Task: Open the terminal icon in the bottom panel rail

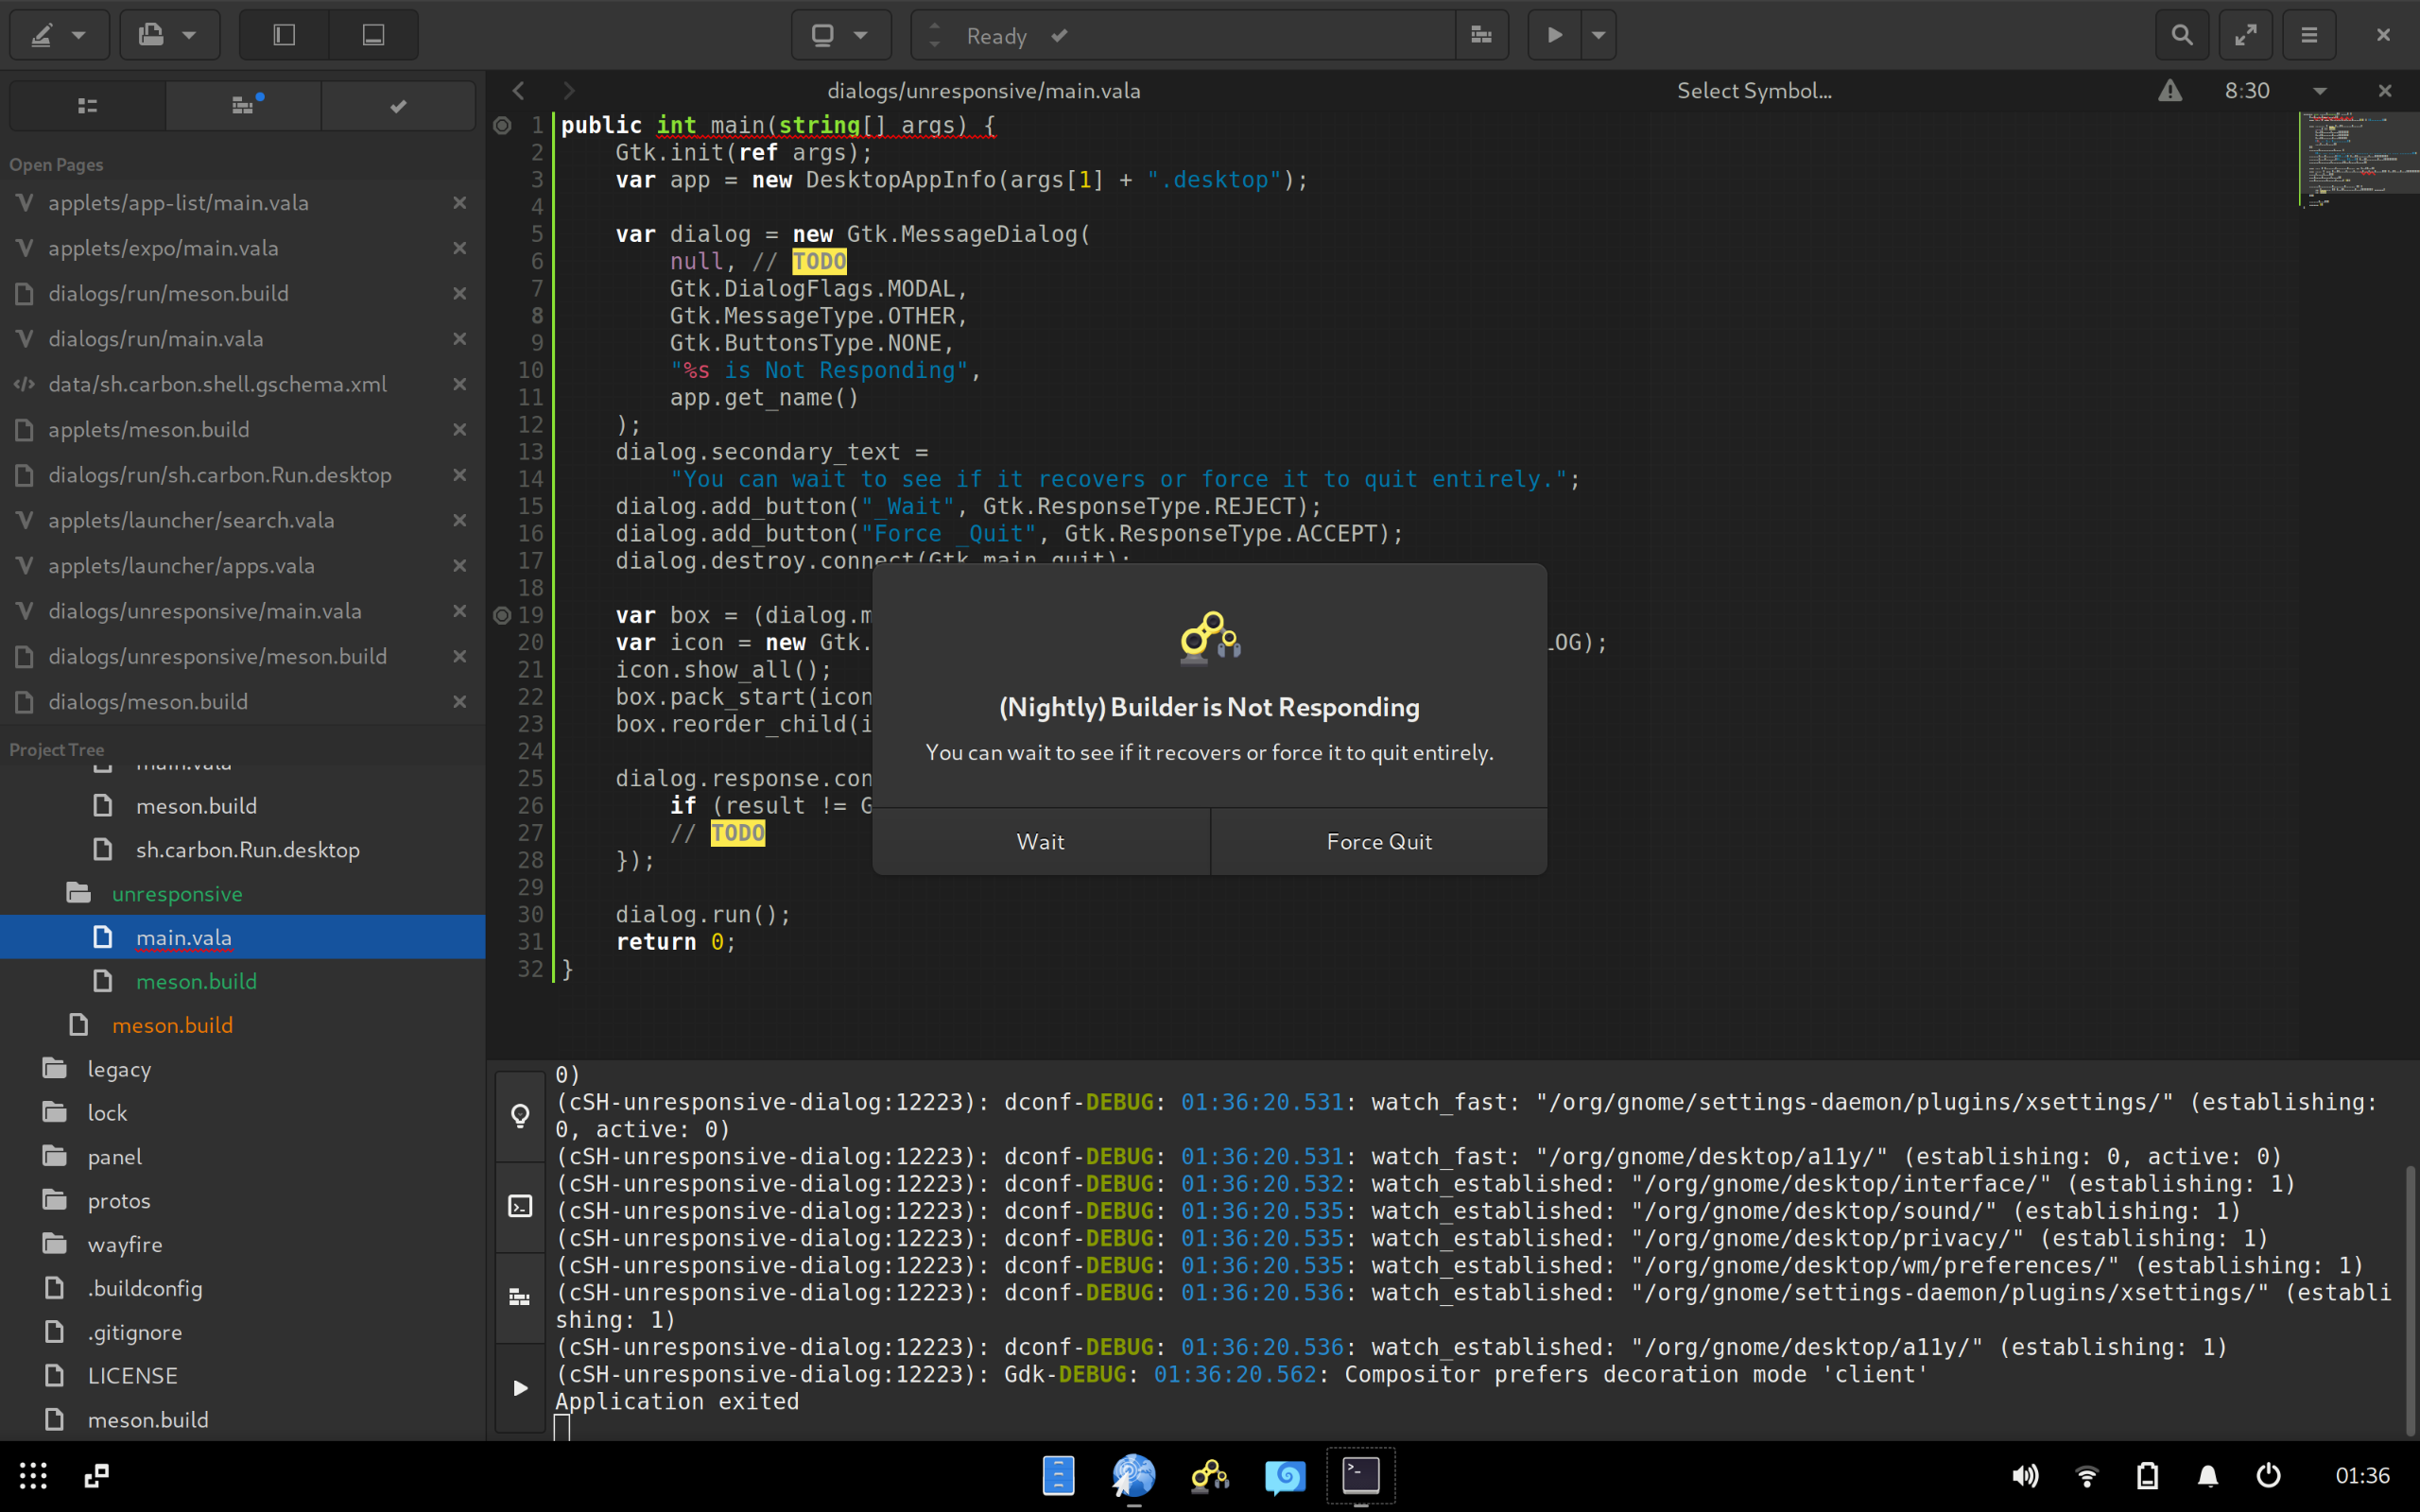Action: [x=520, y=1206]
